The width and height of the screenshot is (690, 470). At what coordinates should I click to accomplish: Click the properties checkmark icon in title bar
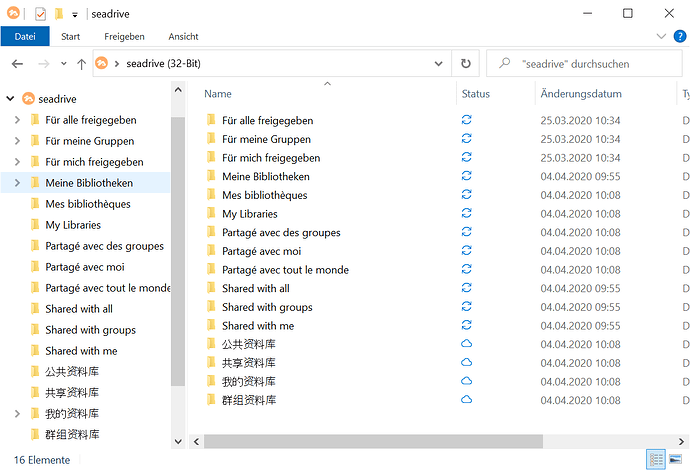(40, 14)
